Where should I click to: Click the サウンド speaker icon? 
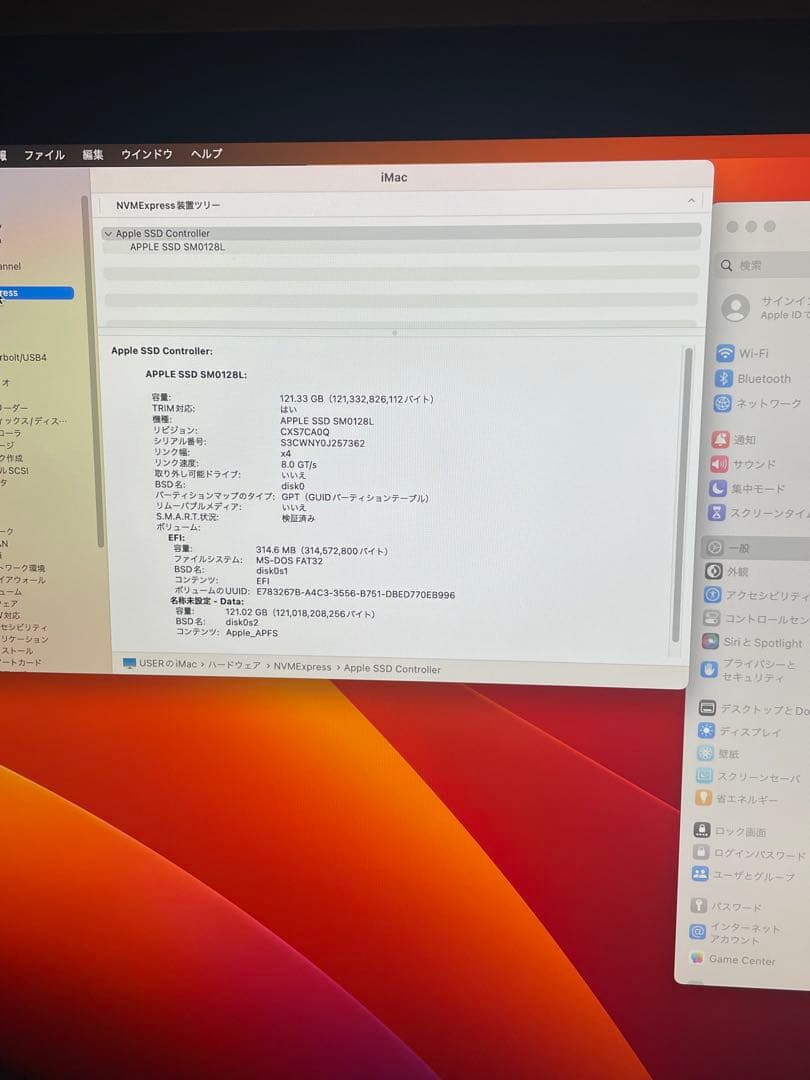coord(719,464)
